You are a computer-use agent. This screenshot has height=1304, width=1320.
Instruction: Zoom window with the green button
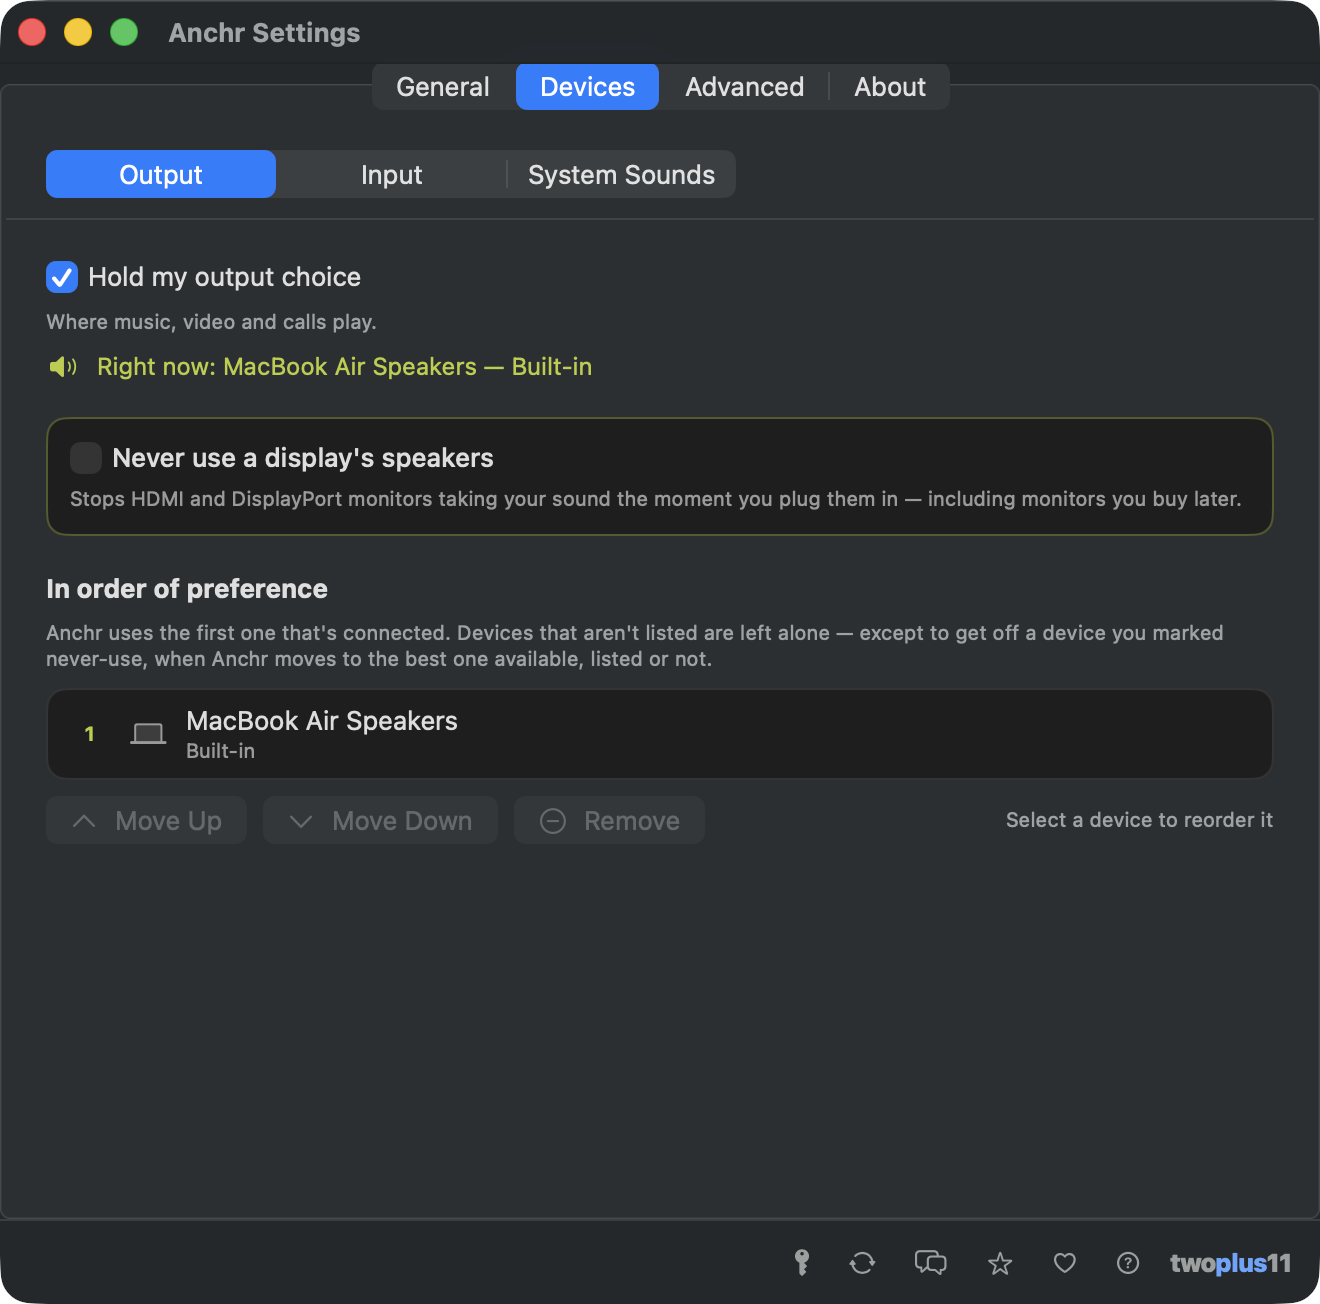click(124, 32)
